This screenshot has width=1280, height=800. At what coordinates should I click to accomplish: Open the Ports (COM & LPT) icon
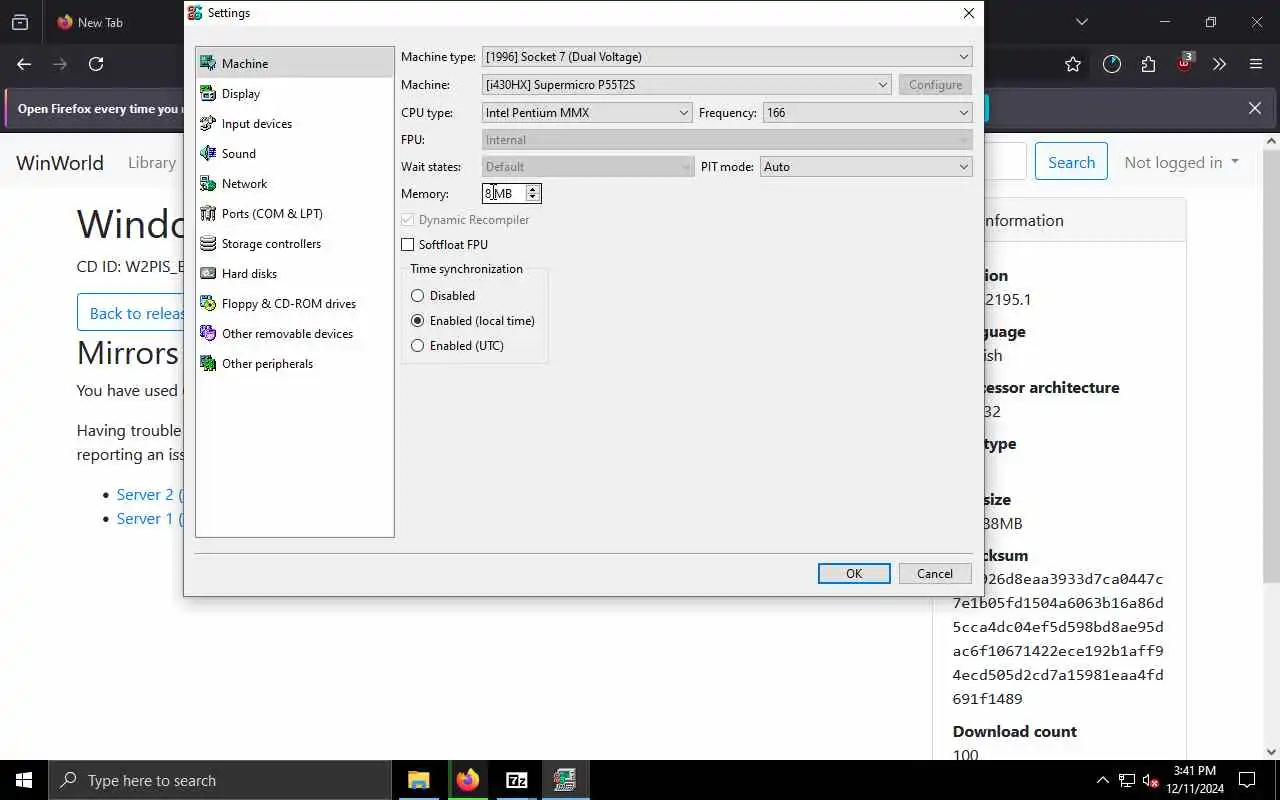click(x=208, y=213)
